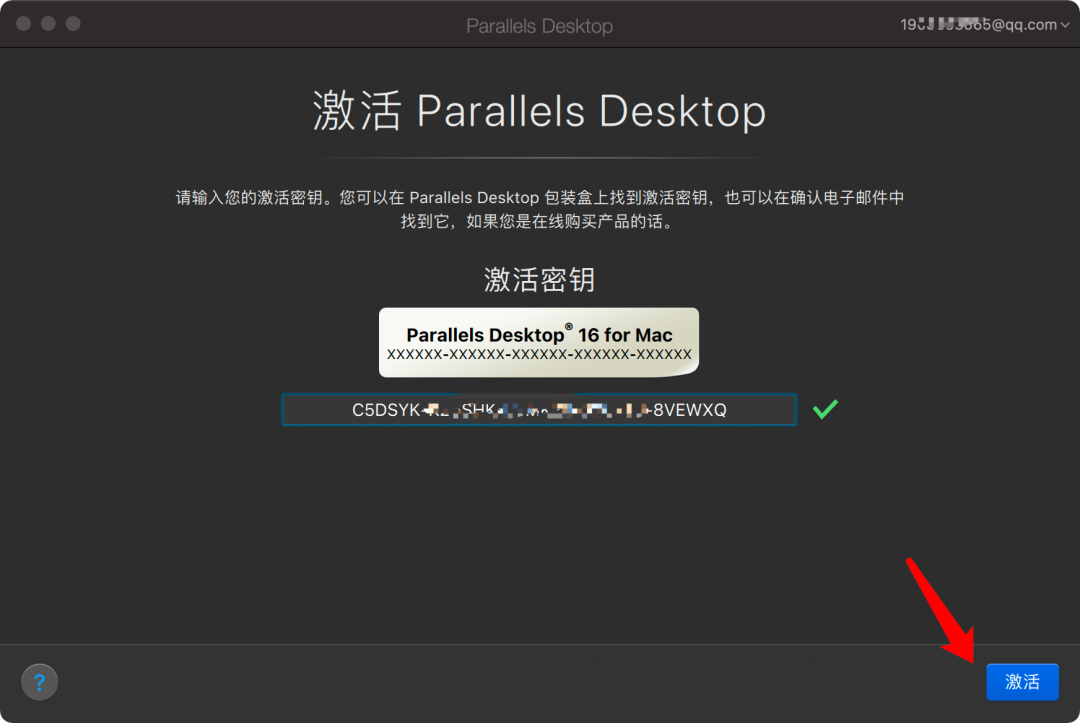Close the window with the red button
1080x723 pixels.
point(23,23)
